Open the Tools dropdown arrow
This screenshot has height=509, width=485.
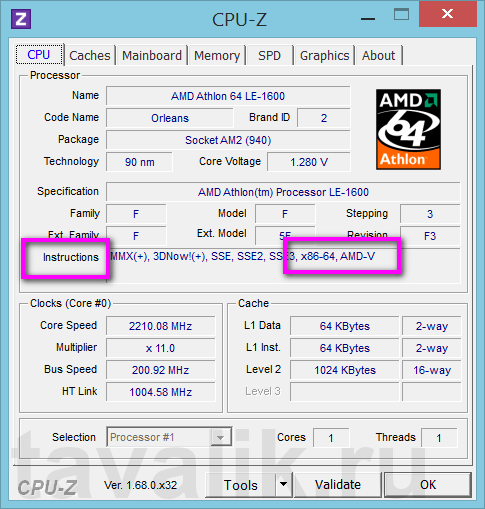click(x=284, y=484)
